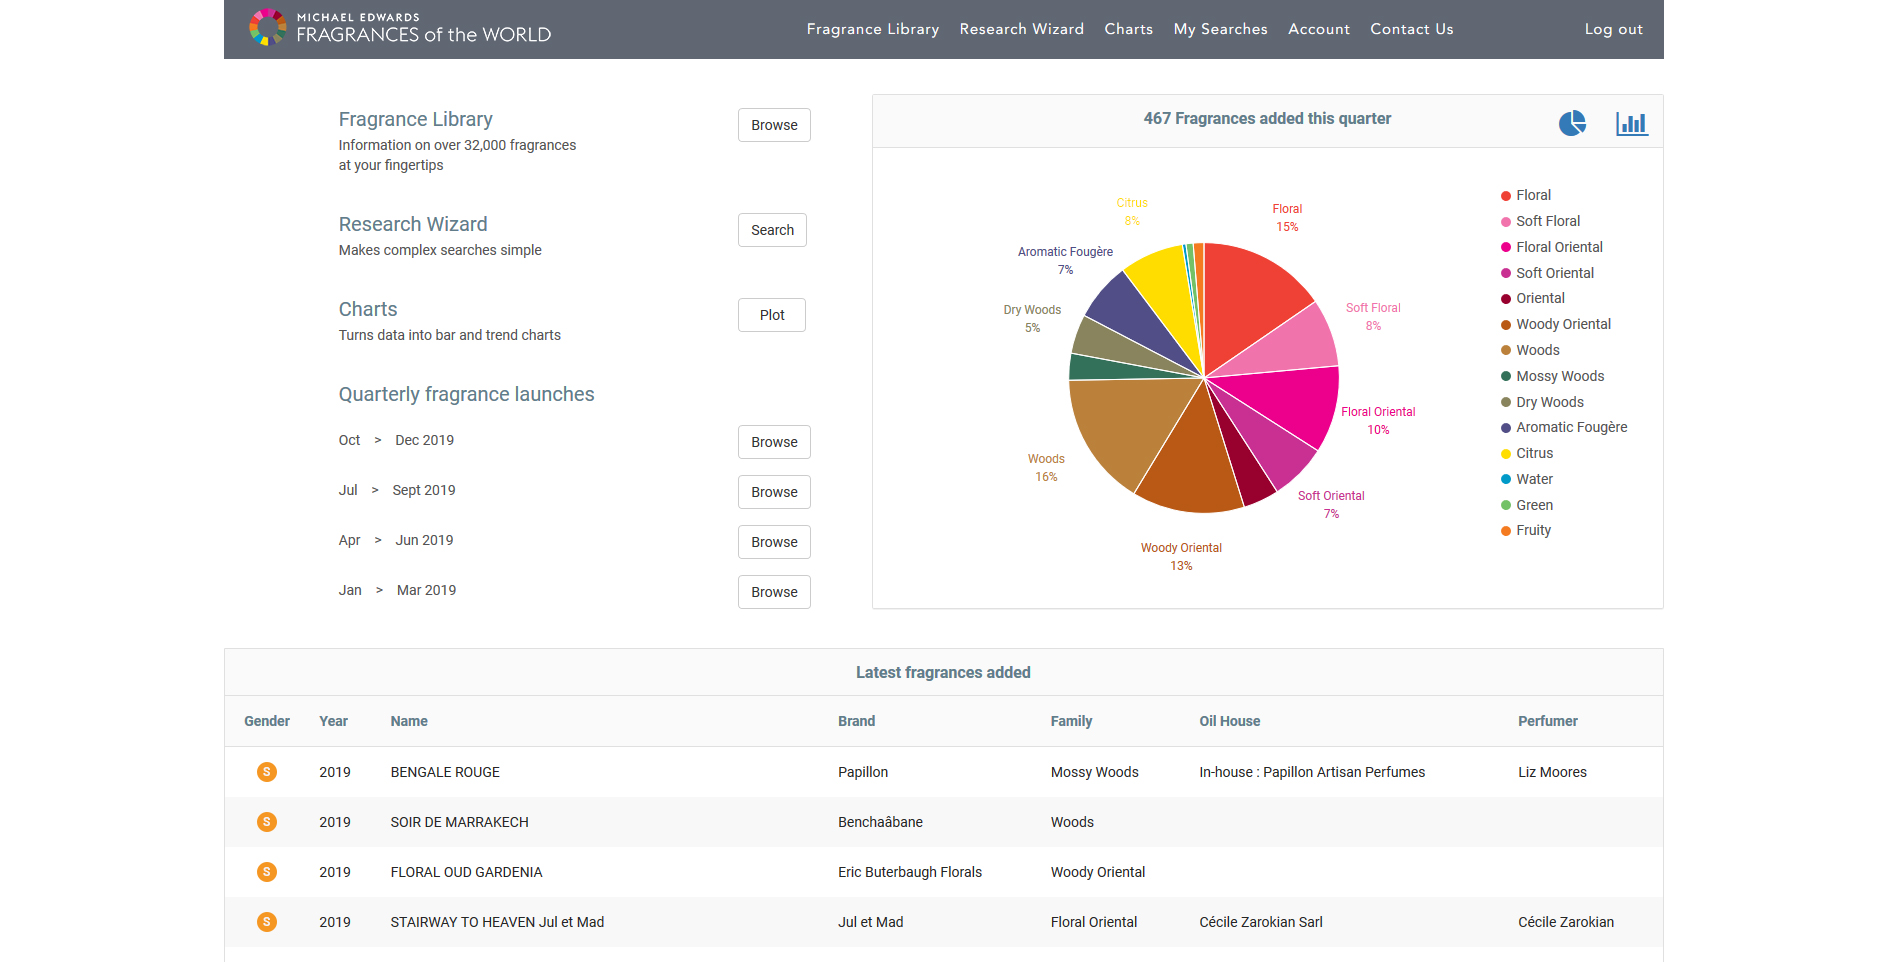Click Browse button for Fragrance Library
The height and width of the screenshot is (962, 1886).
[x=774, y=125]
